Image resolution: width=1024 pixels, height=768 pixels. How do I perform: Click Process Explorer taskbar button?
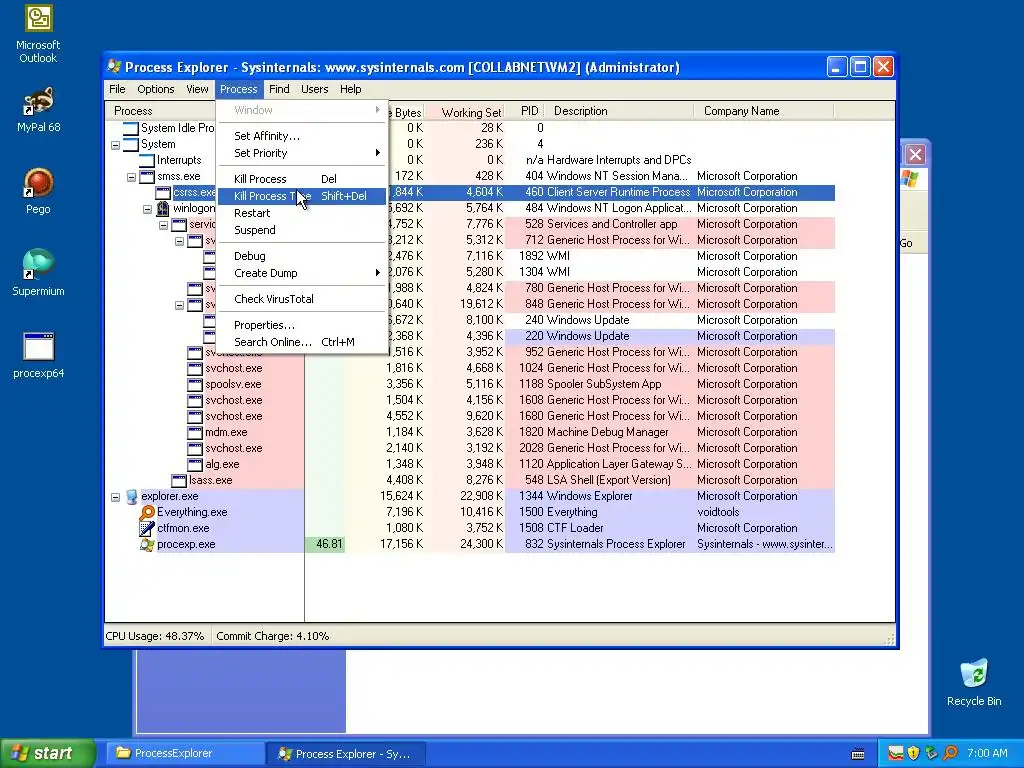pos(346,754)
